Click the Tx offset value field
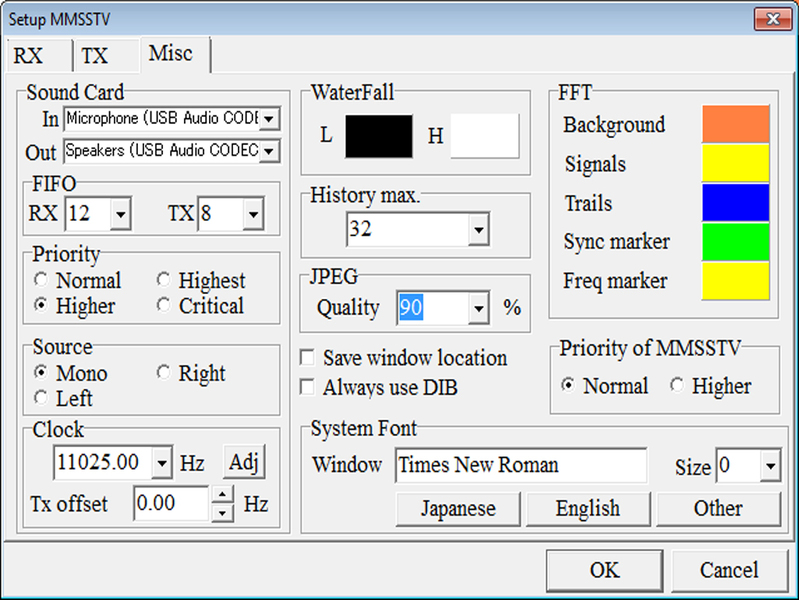Viewport: 799px width, 600px height. pos(172,504)
